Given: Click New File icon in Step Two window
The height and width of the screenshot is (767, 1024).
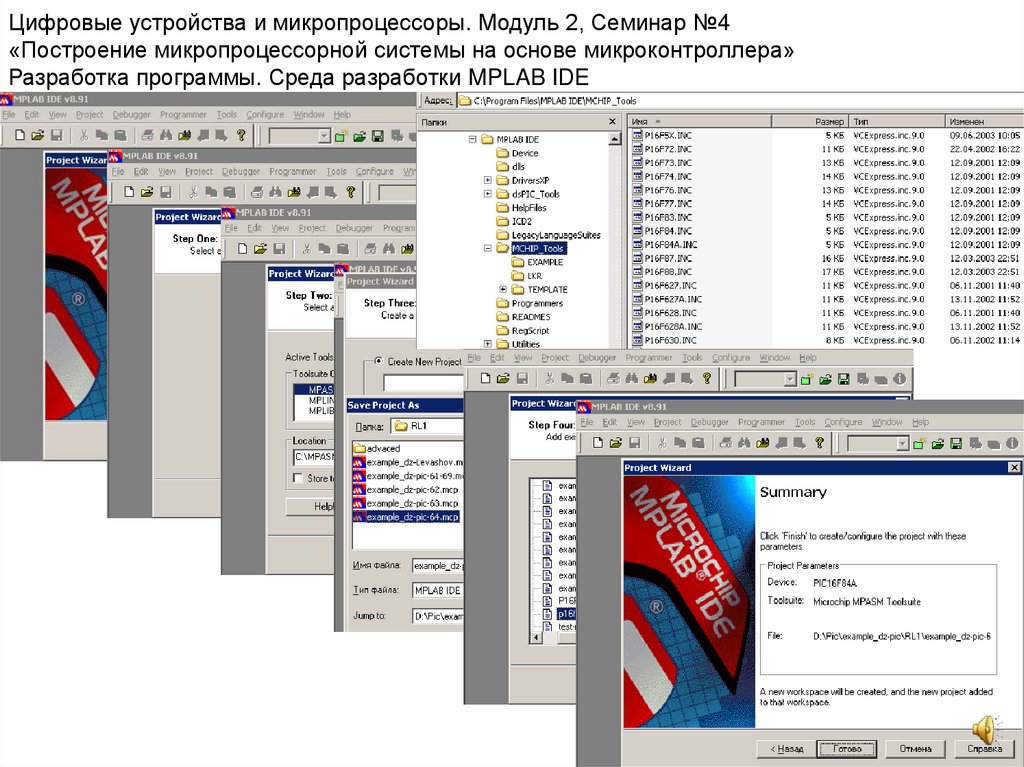Looking at the screenshot, I should point(242,249).
